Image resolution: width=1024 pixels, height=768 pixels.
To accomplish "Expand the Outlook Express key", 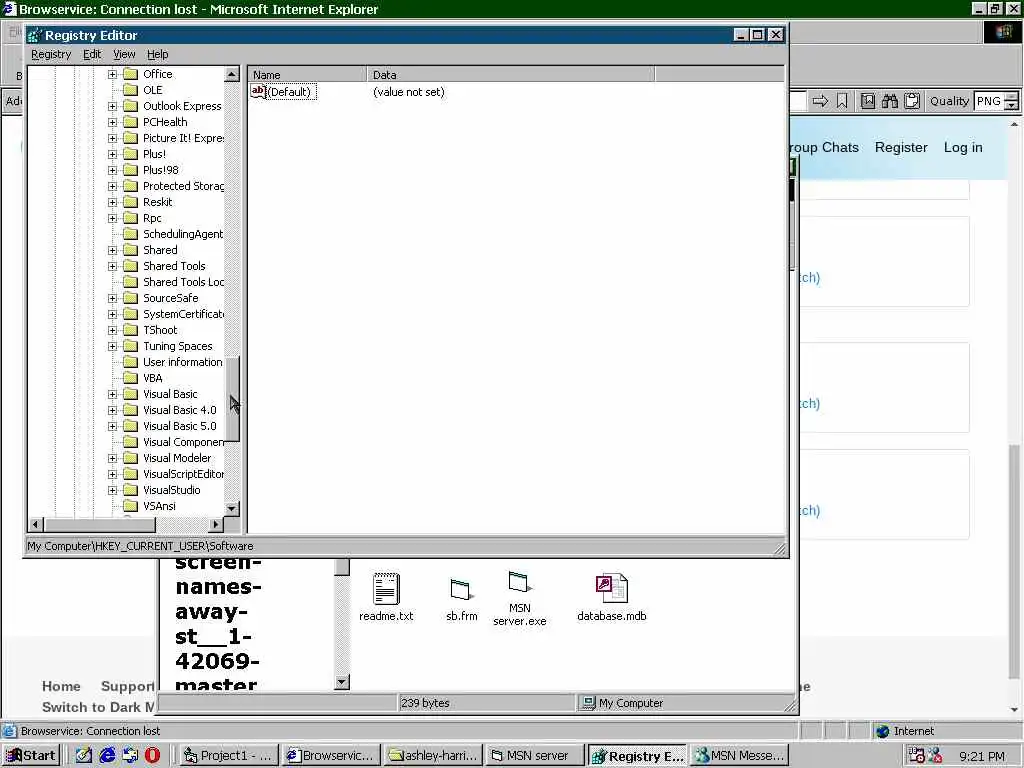I will (112, 106).
